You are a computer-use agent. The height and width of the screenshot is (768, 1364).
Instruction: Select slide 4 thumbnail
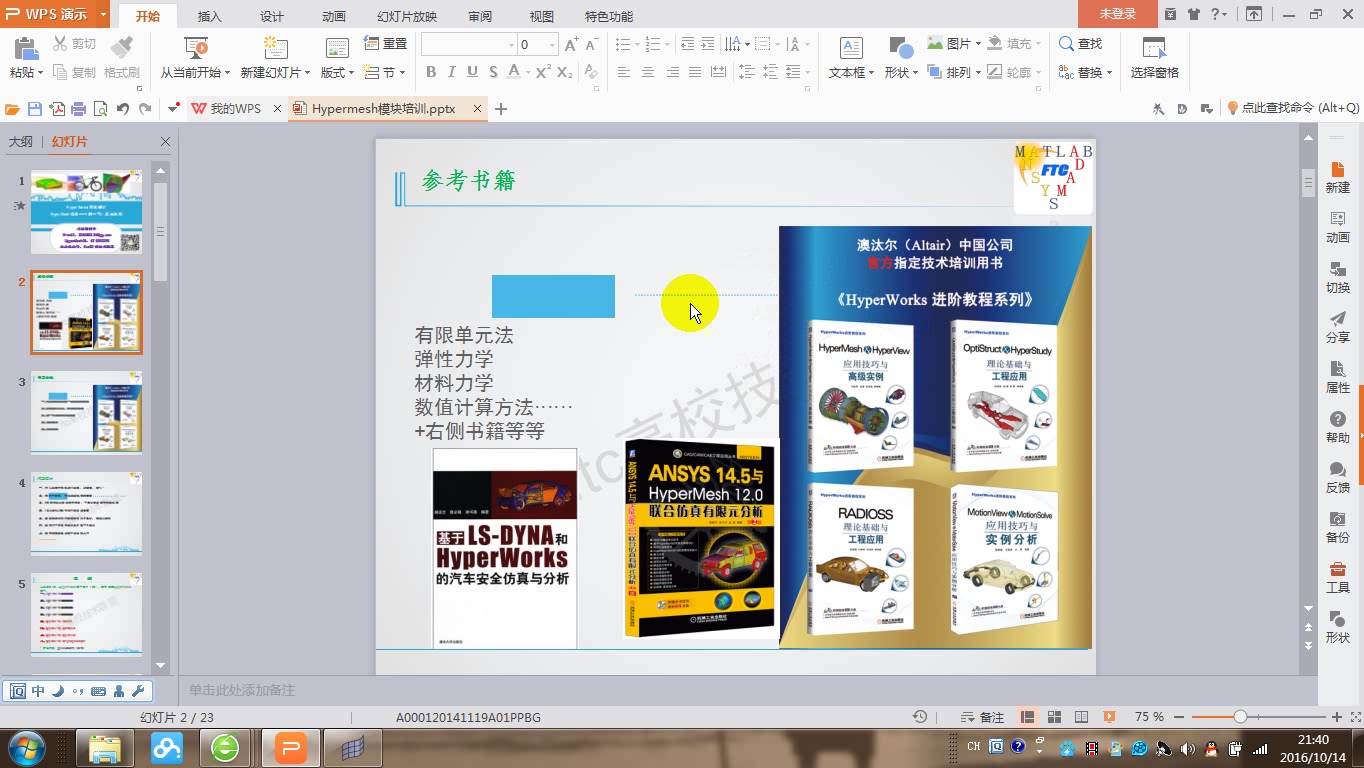point(87,514)
